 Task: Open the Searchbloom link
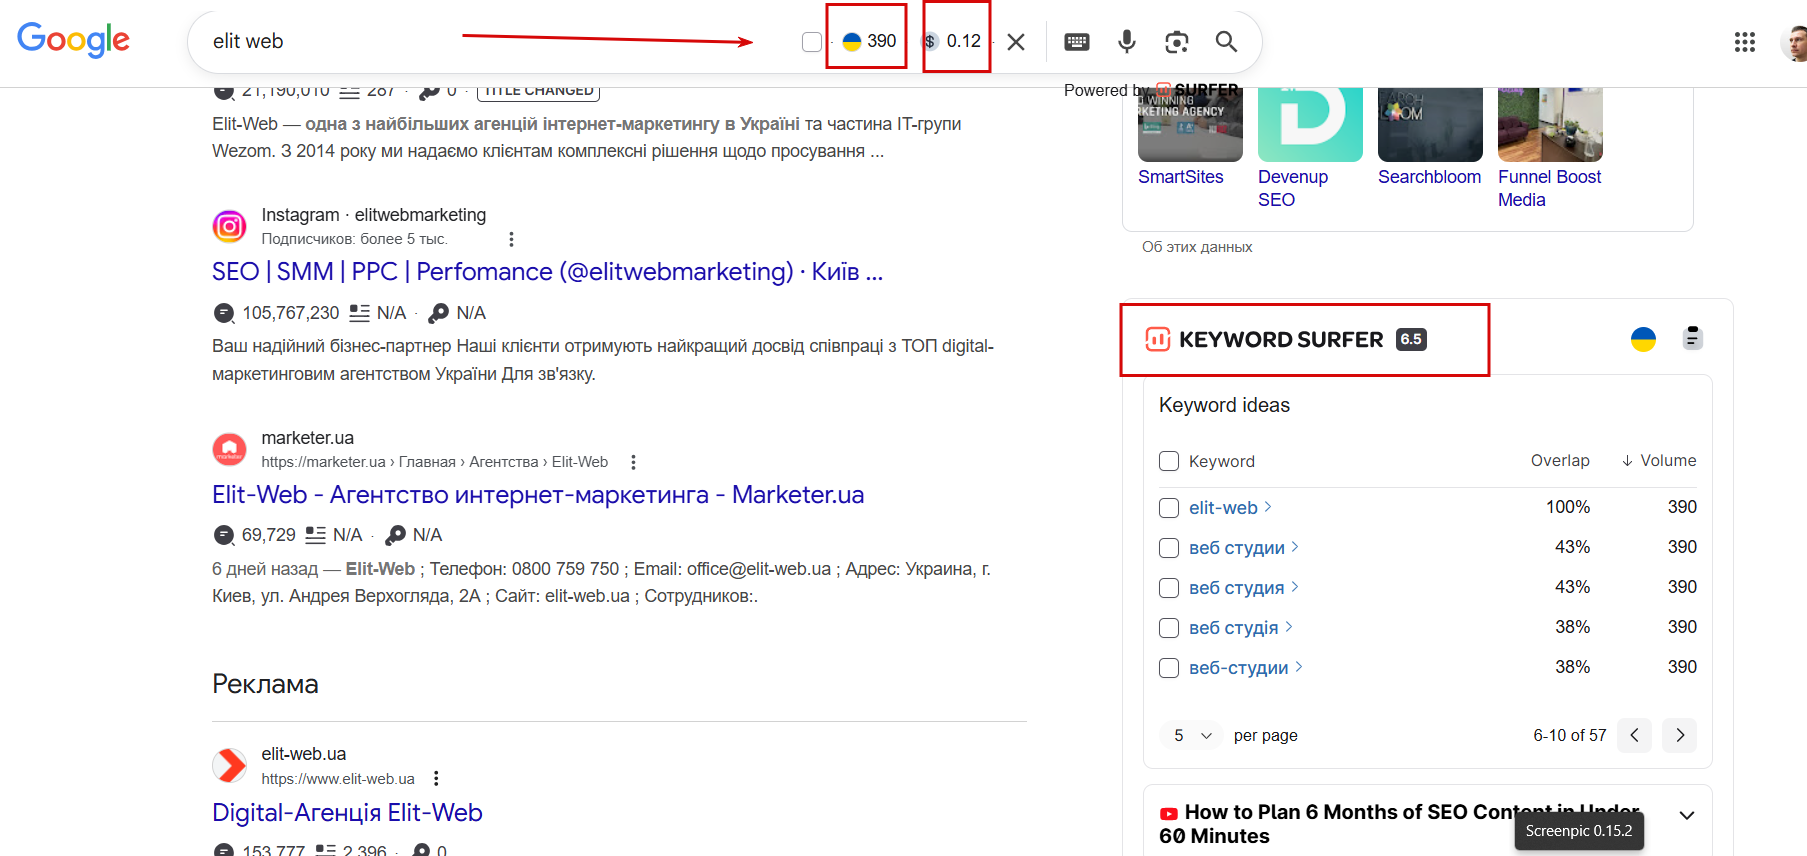point(1429,177)
